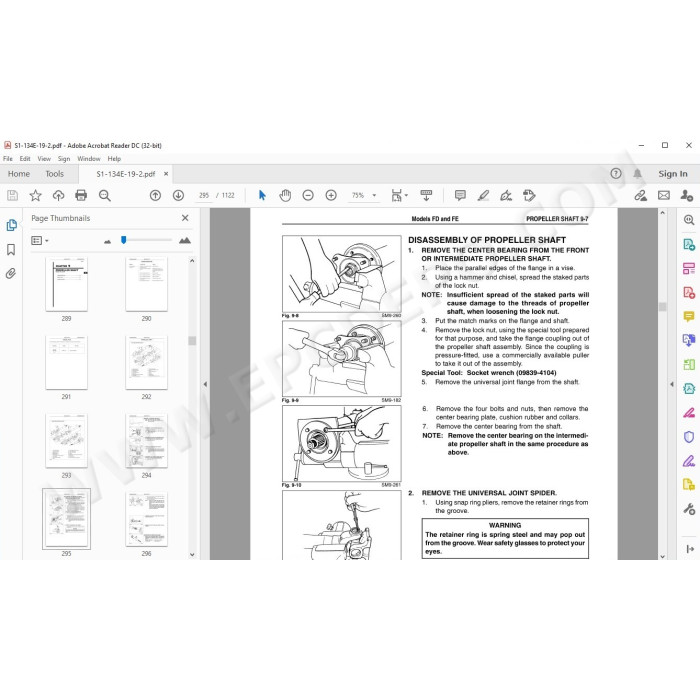Click document scrollbar down arrow

(662, 556)
